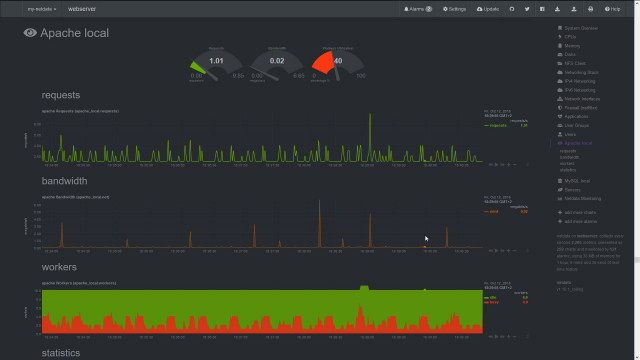Open the Twitter icon link

point(527,9)
